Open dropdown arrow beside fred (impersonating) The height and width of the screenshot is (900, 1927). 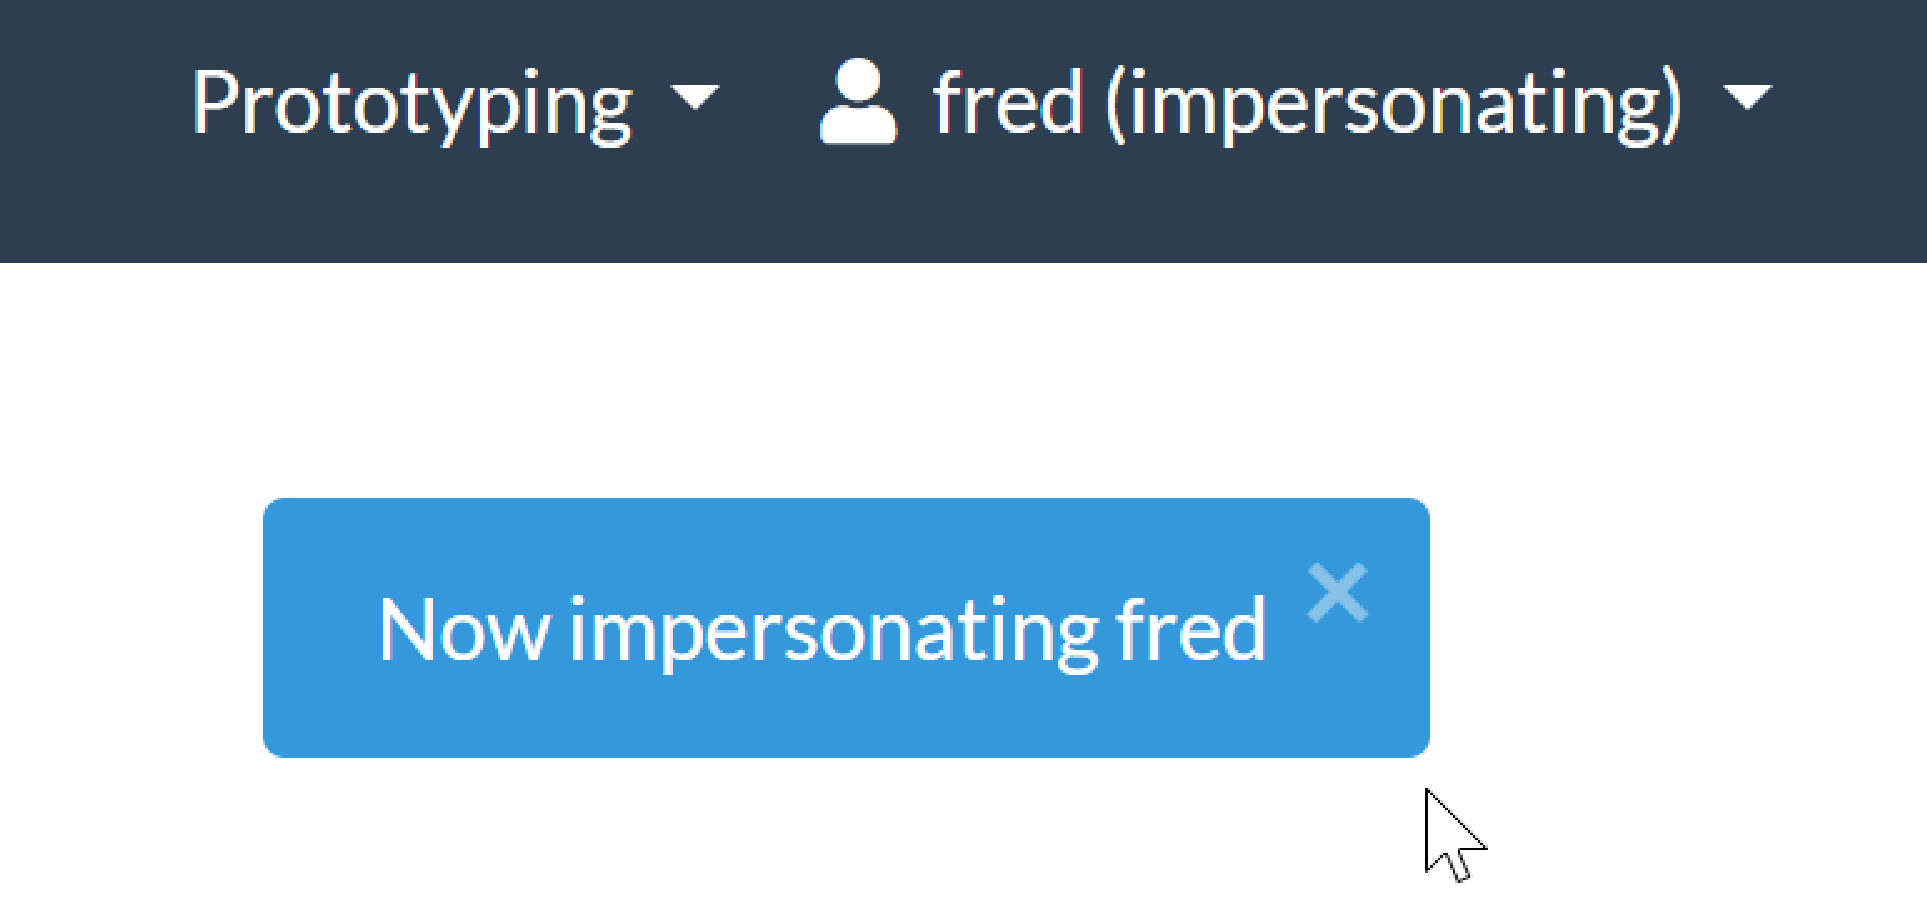[1747, 98]
